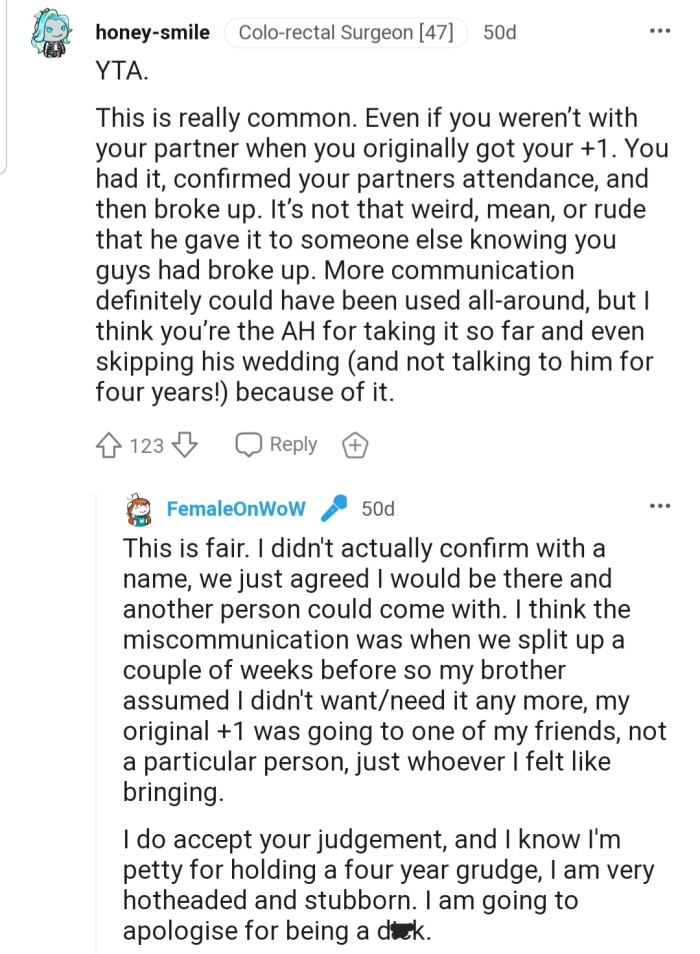
Task: Visit FemaleOnWoW's profile via username
Action: coord(236,509)
